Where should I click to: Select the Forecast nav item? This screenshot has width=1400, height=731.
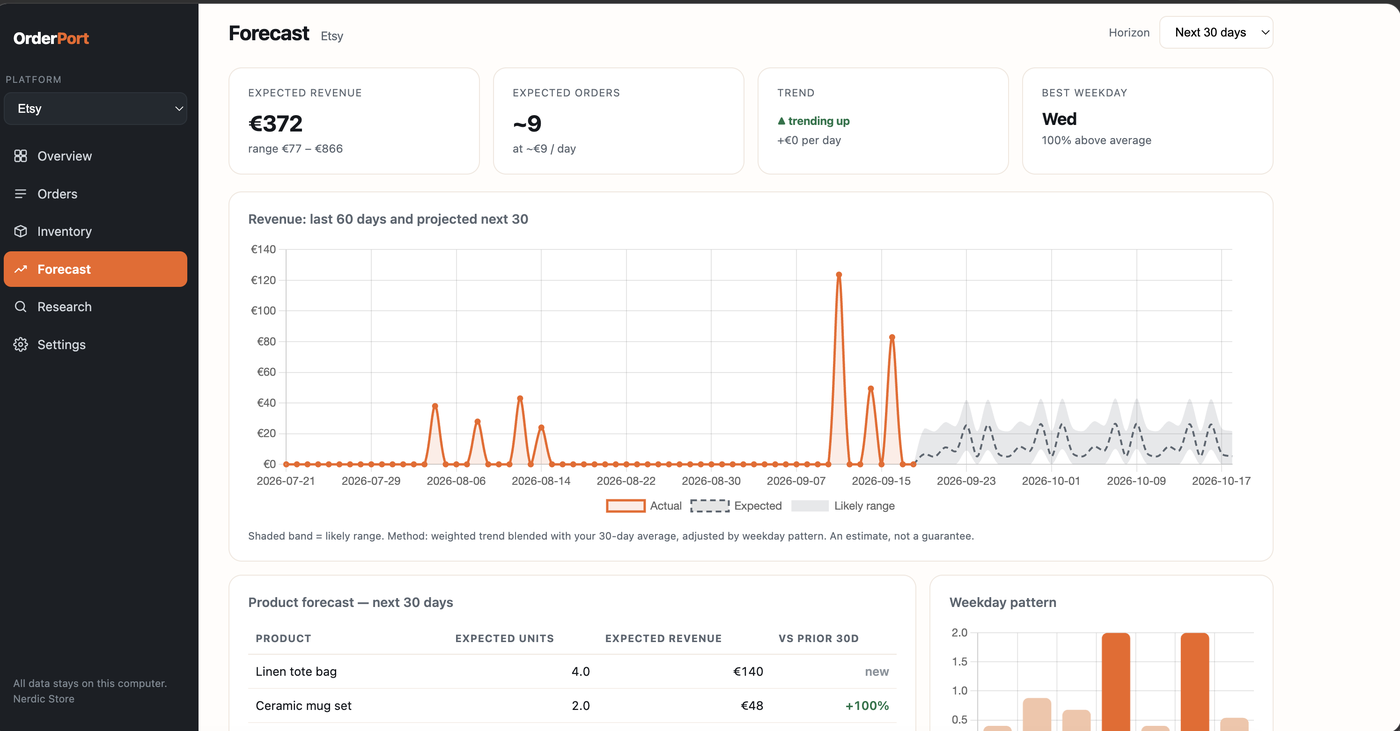pos(95,269)
